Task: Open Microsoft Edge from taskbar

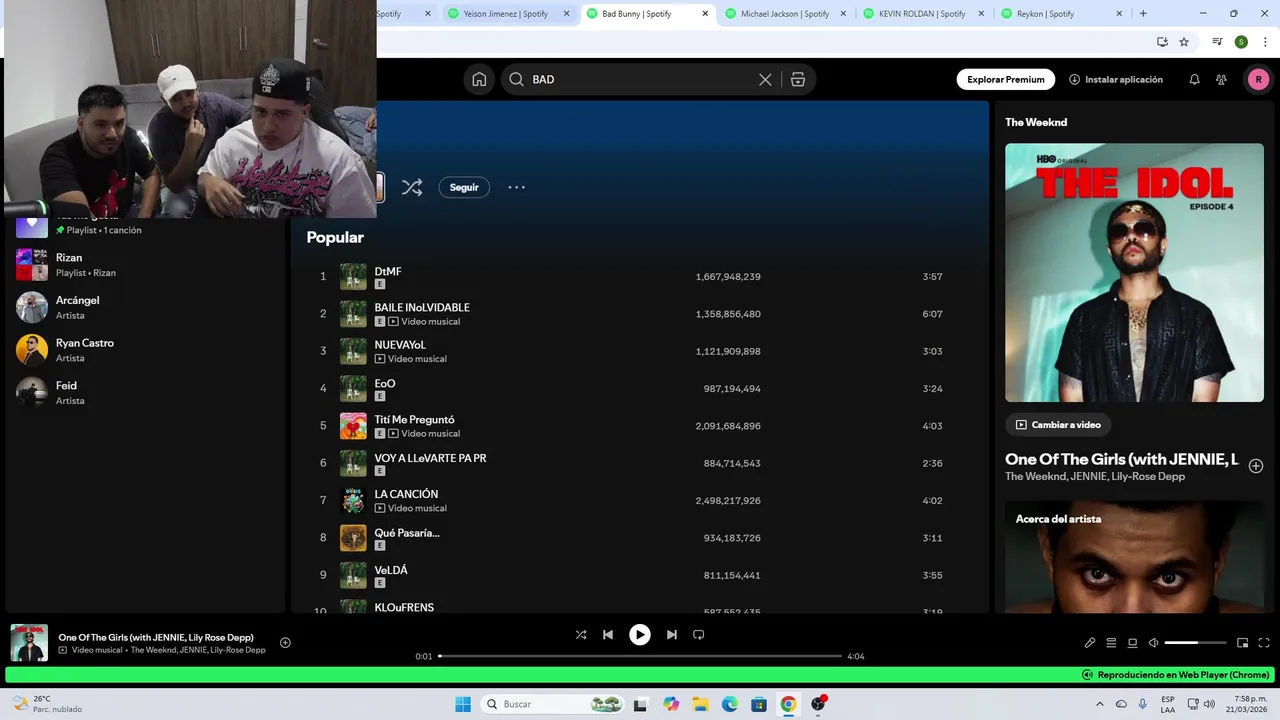Action: pyautogui.click(x=730, y=704)
